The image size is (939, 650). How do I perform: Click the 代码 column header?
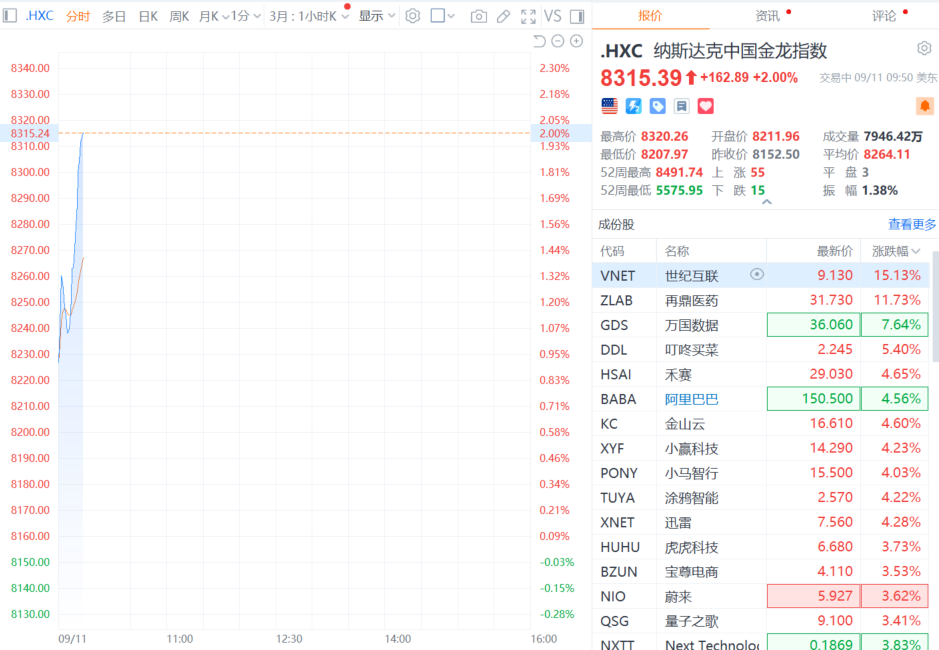[x=612, y=251]
